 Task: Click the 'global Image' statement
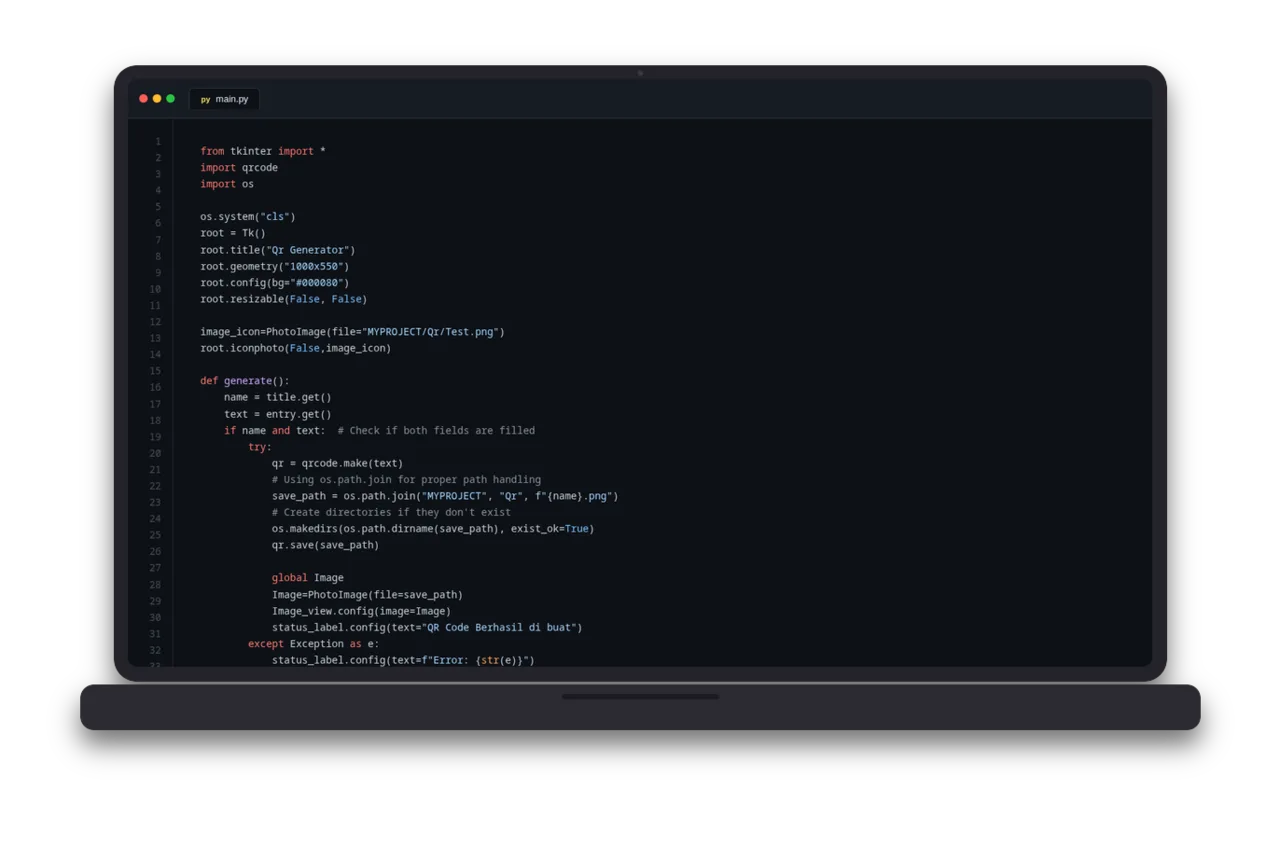pyautogui.click(x=308, y=578)
